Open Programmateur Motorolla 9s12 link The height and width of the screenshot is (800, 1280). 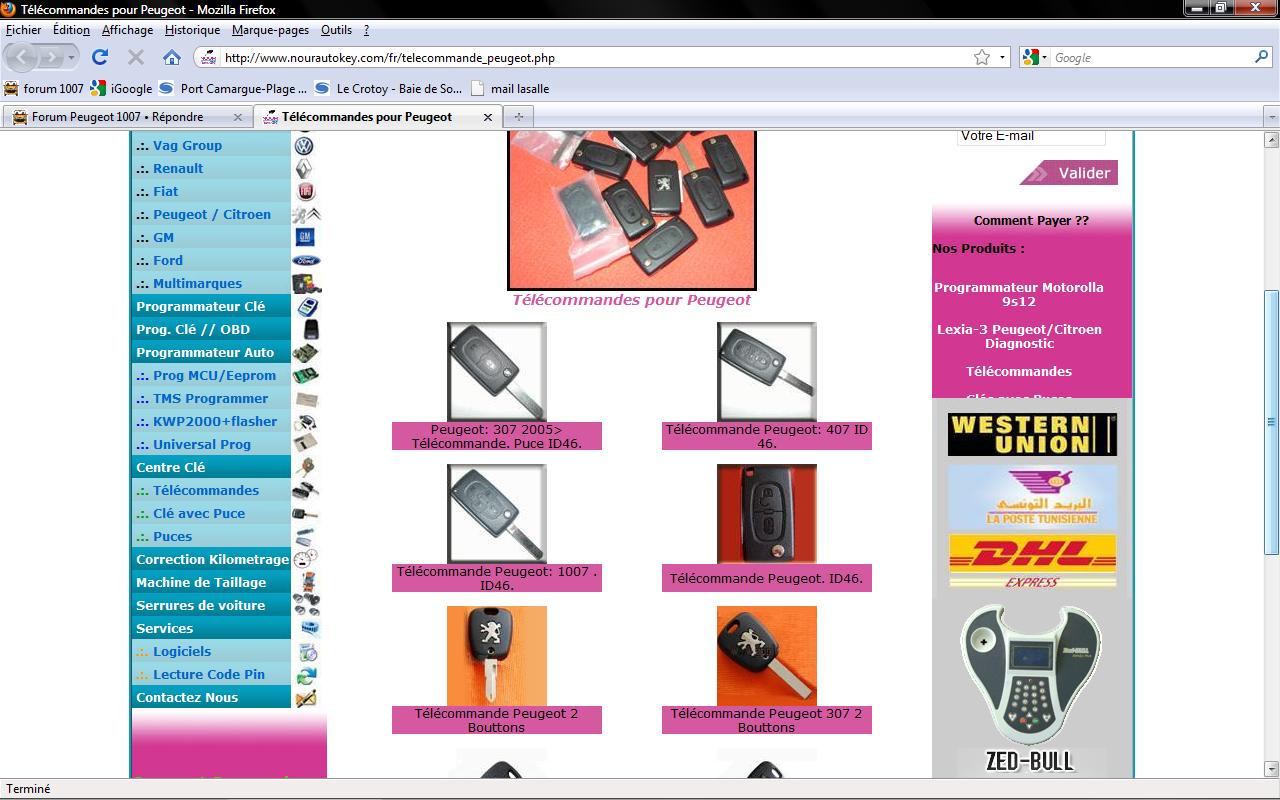click(1019, 294)
